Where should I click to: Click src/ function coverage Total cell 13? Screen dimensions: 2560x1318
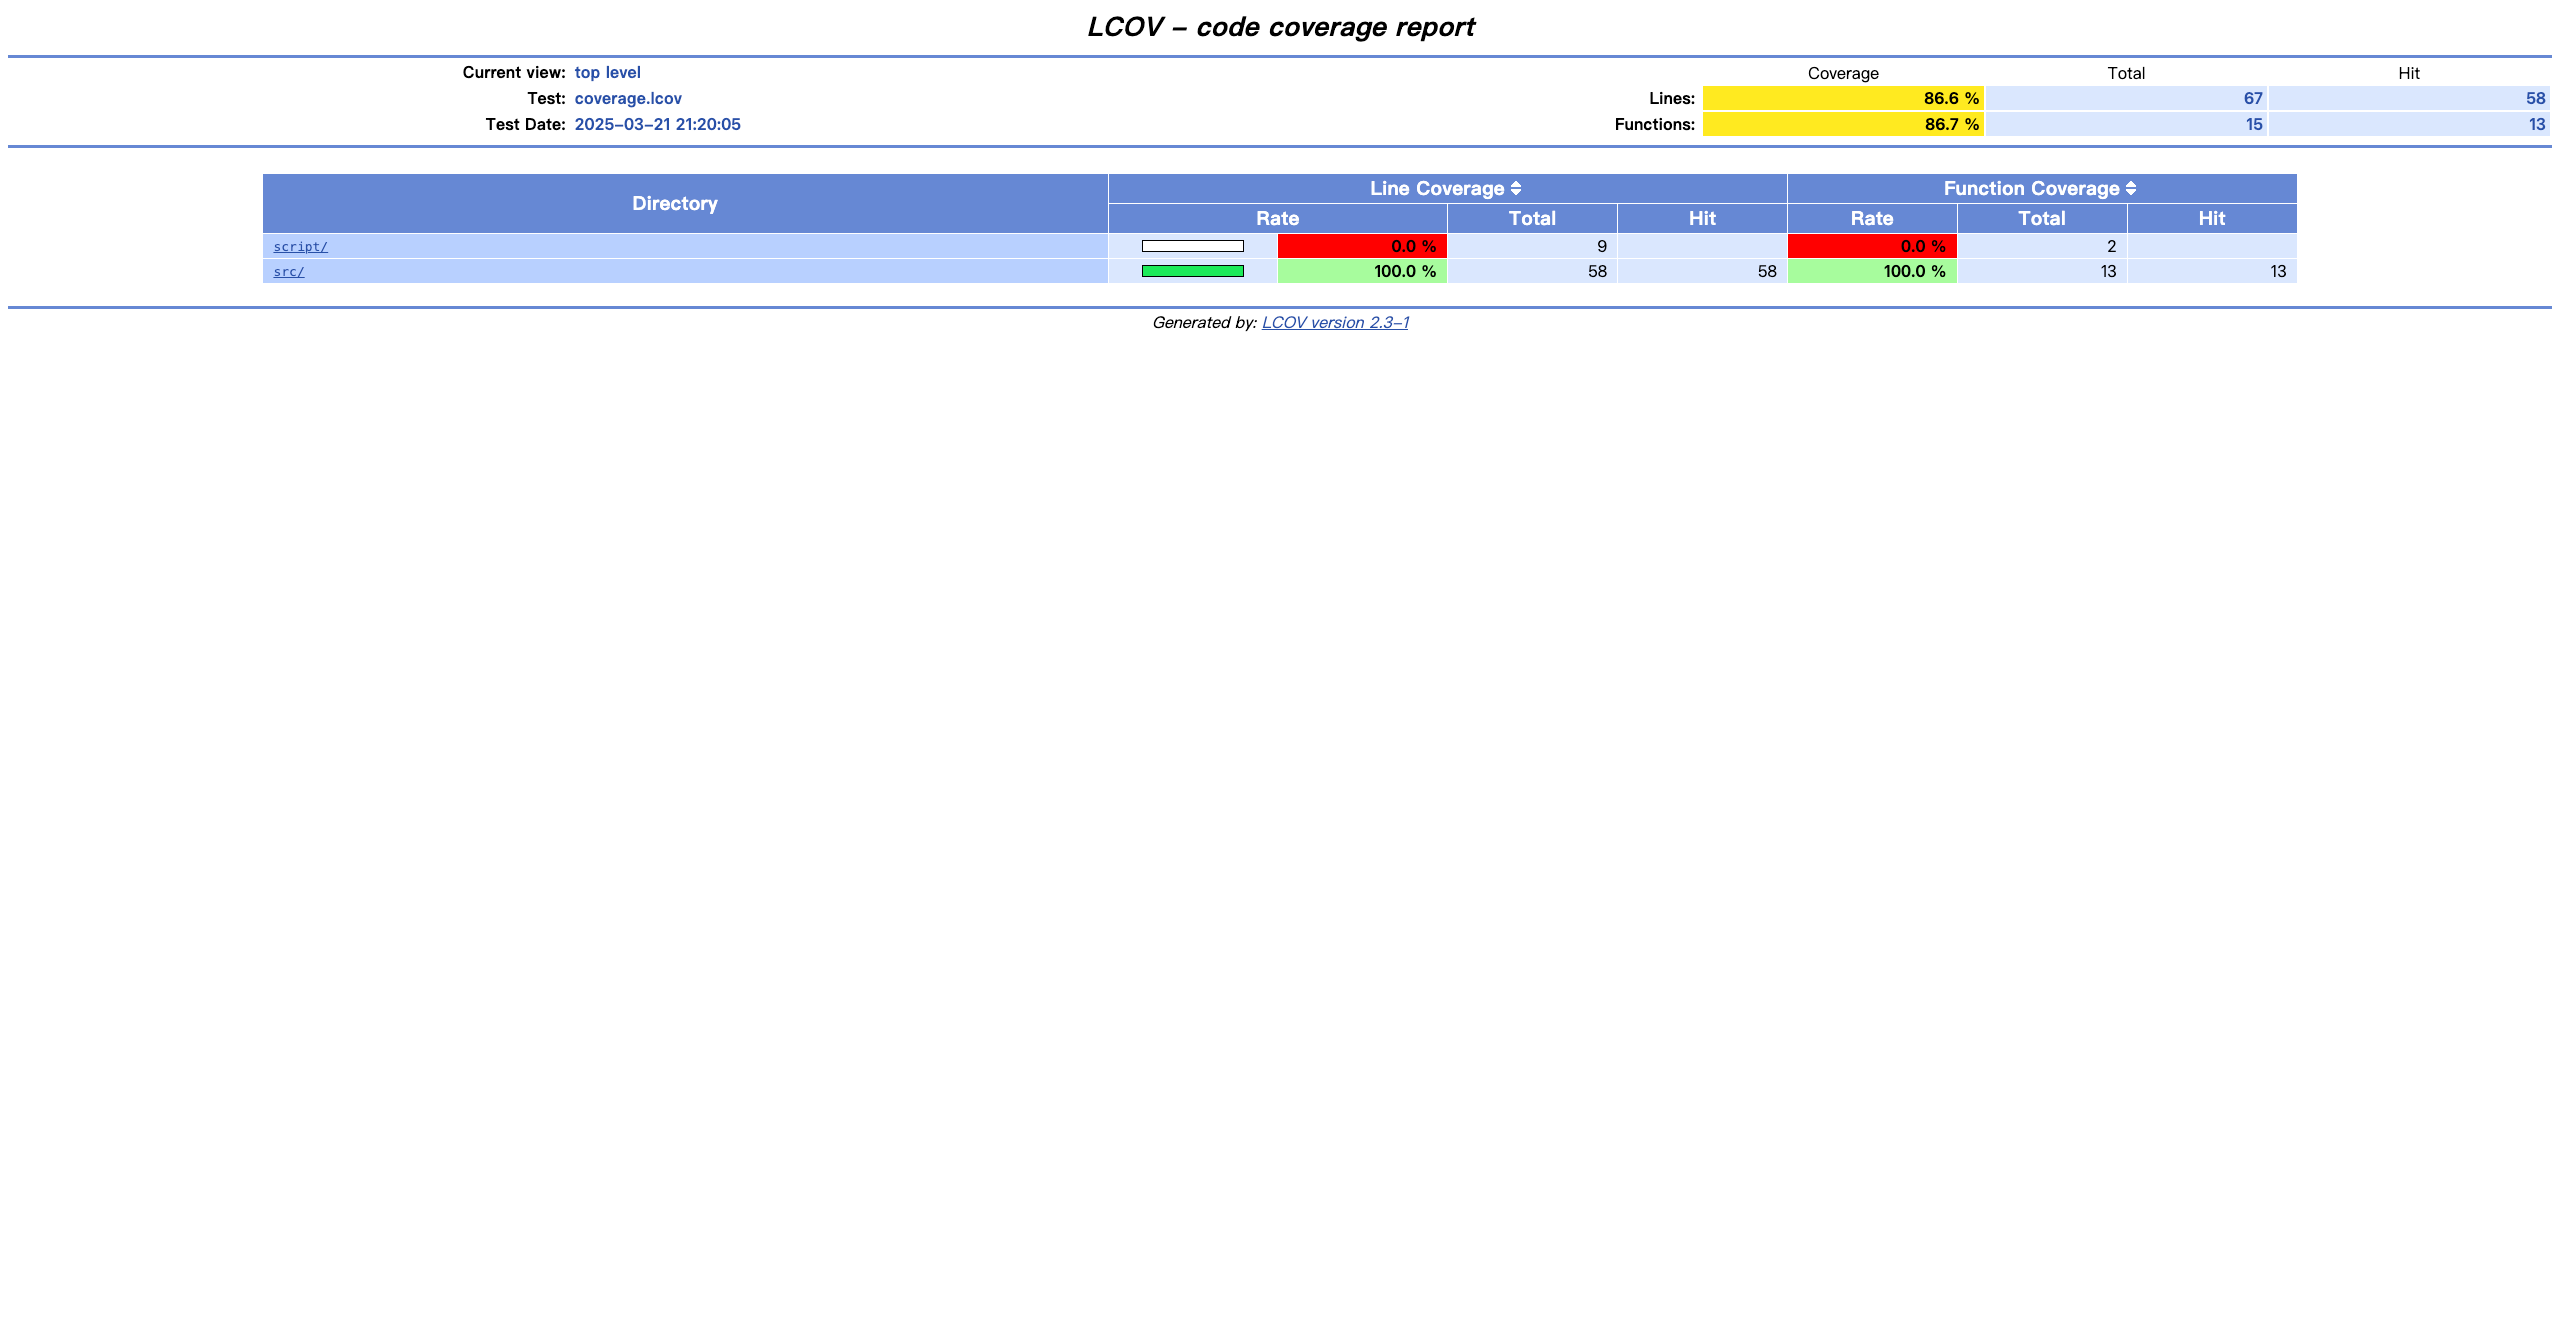pyautogui.click(x=2042, y=271)
